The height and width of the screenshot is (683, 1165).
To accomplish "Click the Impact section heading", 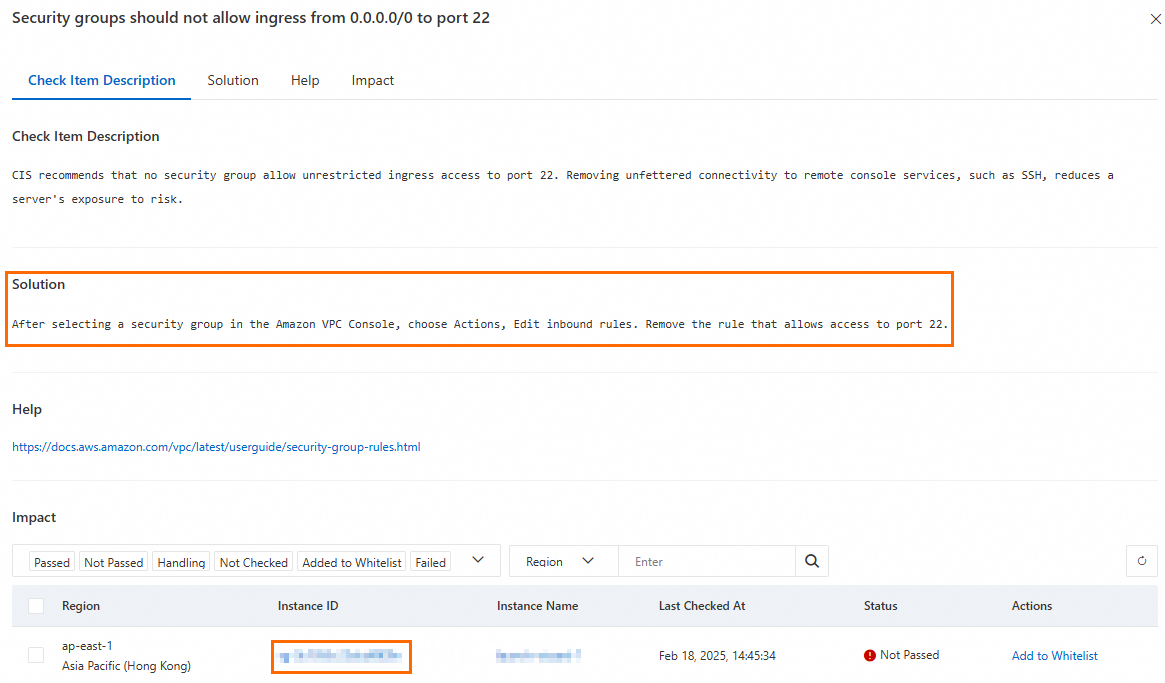I will point(34,517).
